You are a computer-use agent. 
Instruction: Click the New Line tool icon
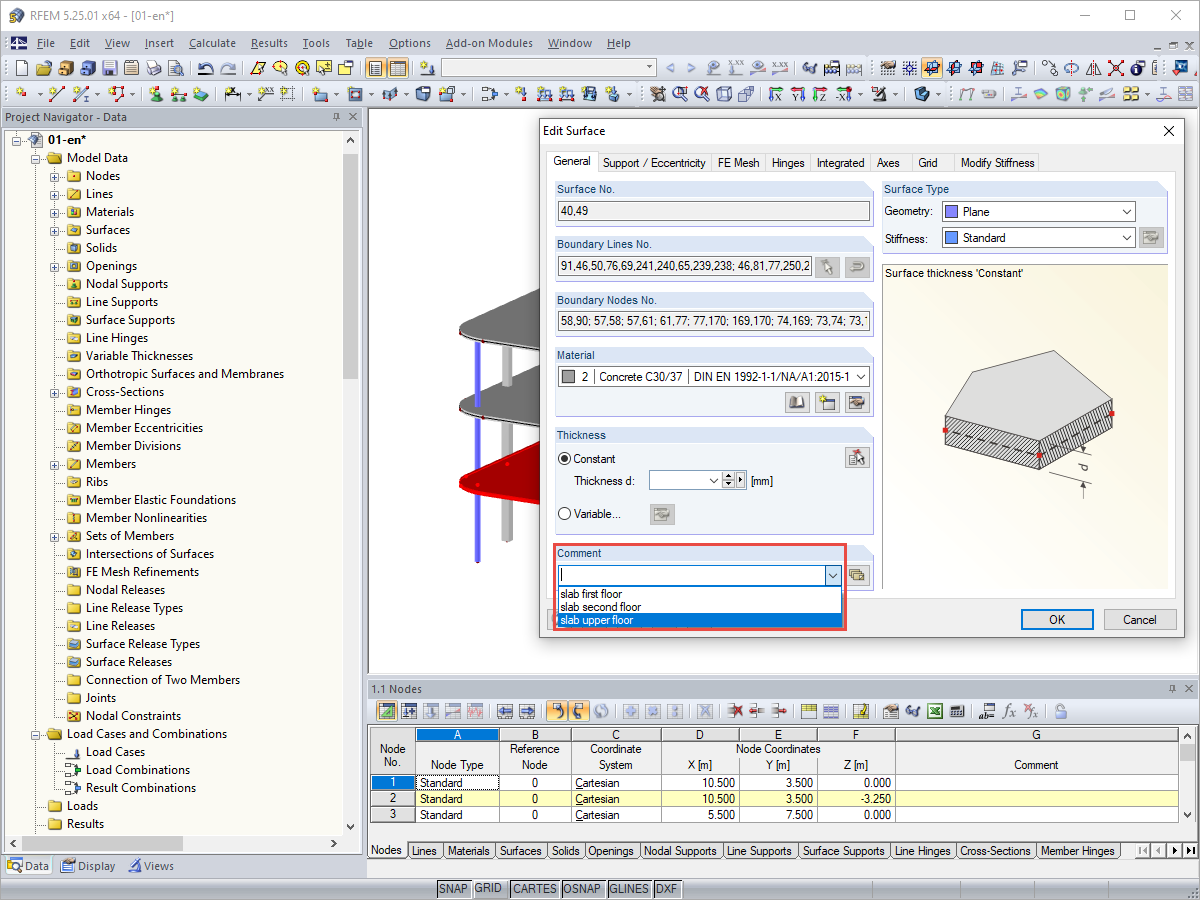tap(56, 94)
